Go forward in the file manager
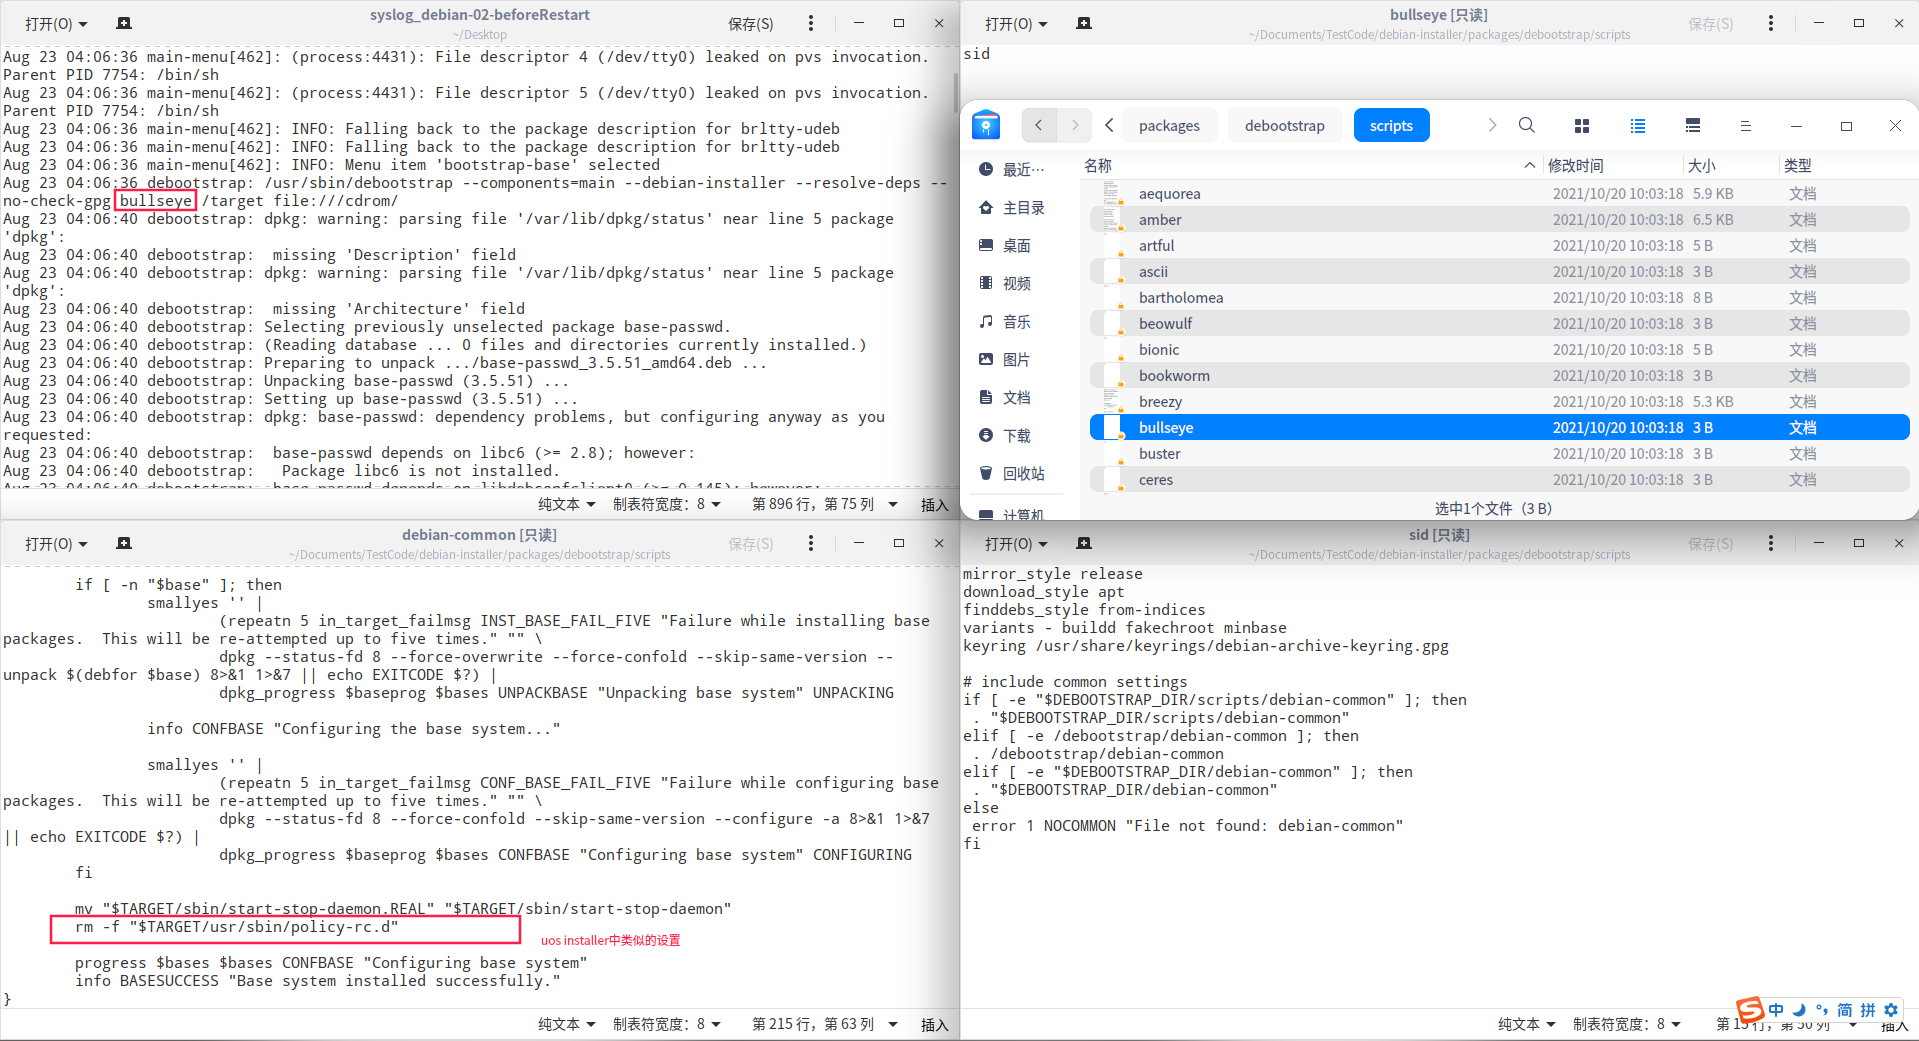The width and height of the screenshot is (1919, 1041). 1075,125
